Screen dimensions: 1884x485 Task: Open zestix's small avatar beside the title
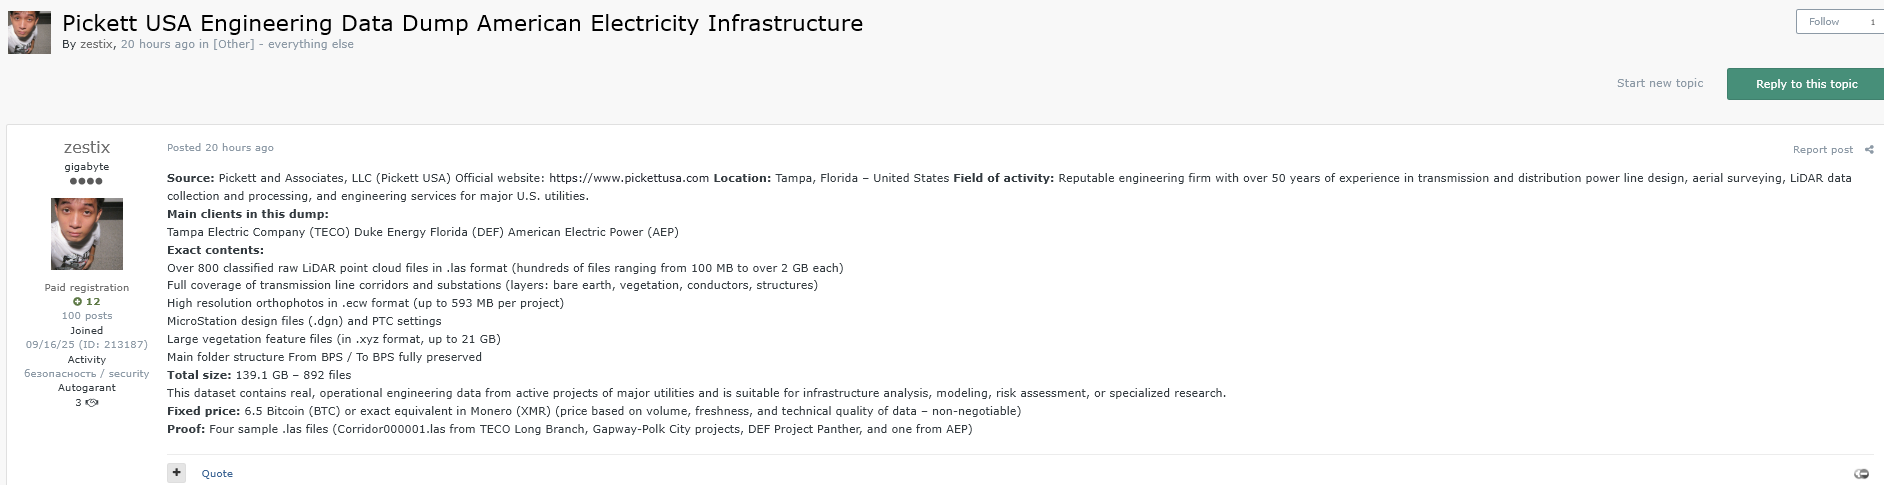tap(29, 32)
